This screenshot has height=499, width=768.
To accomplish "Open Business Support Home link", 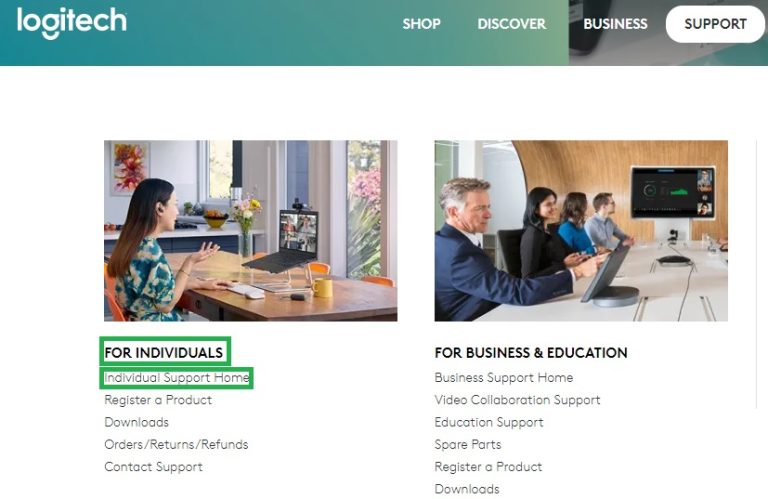I will coord(504,378).
